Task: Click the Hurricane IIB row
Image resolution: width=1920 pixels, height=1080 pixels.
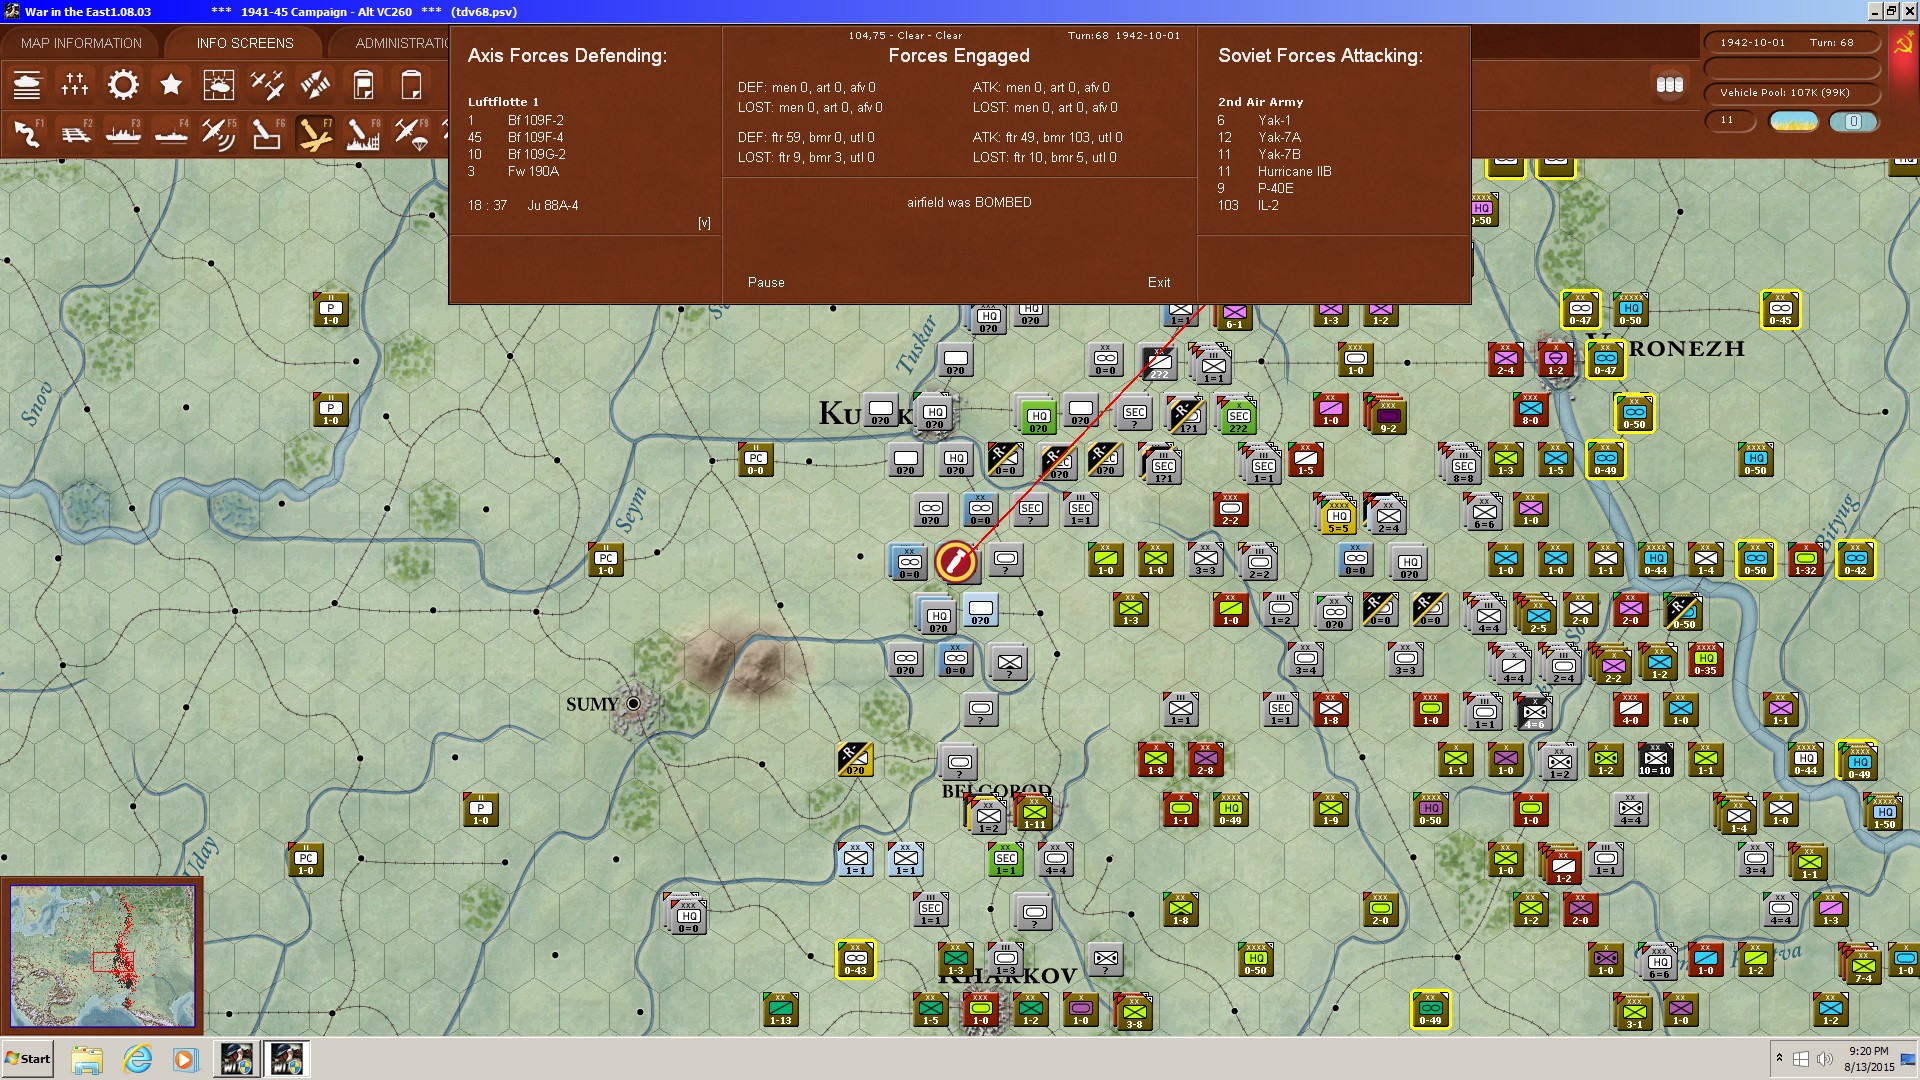Action: pos(1275,171)
